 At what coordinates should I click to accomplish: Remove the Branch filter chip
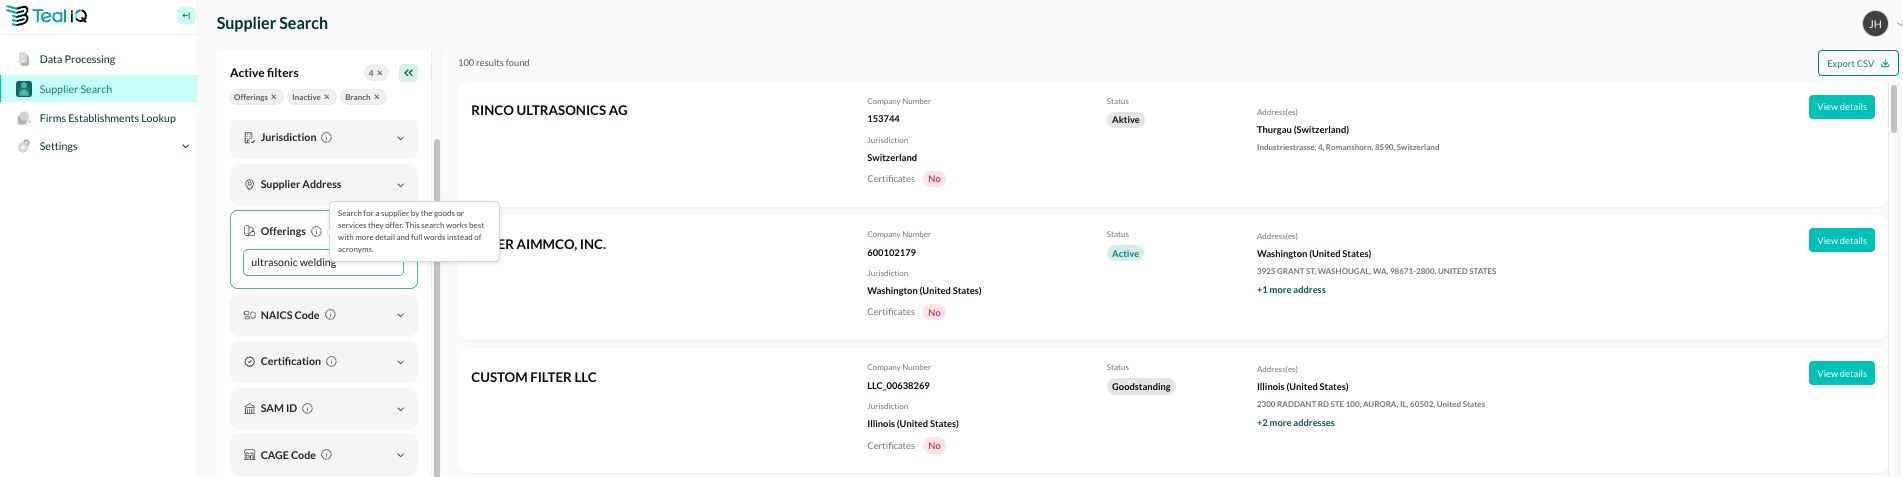[377, 97]
